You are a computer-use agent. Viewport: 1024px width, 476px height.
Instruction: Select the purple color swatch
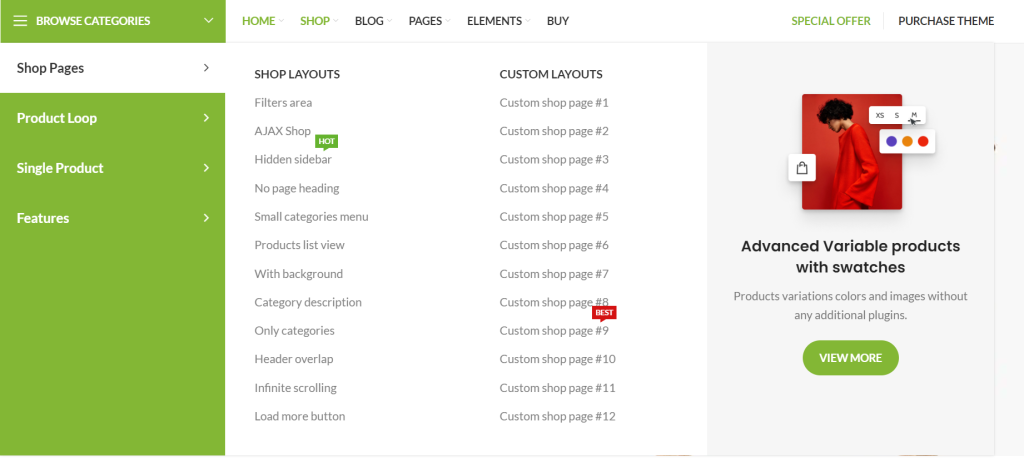(891, 141)
